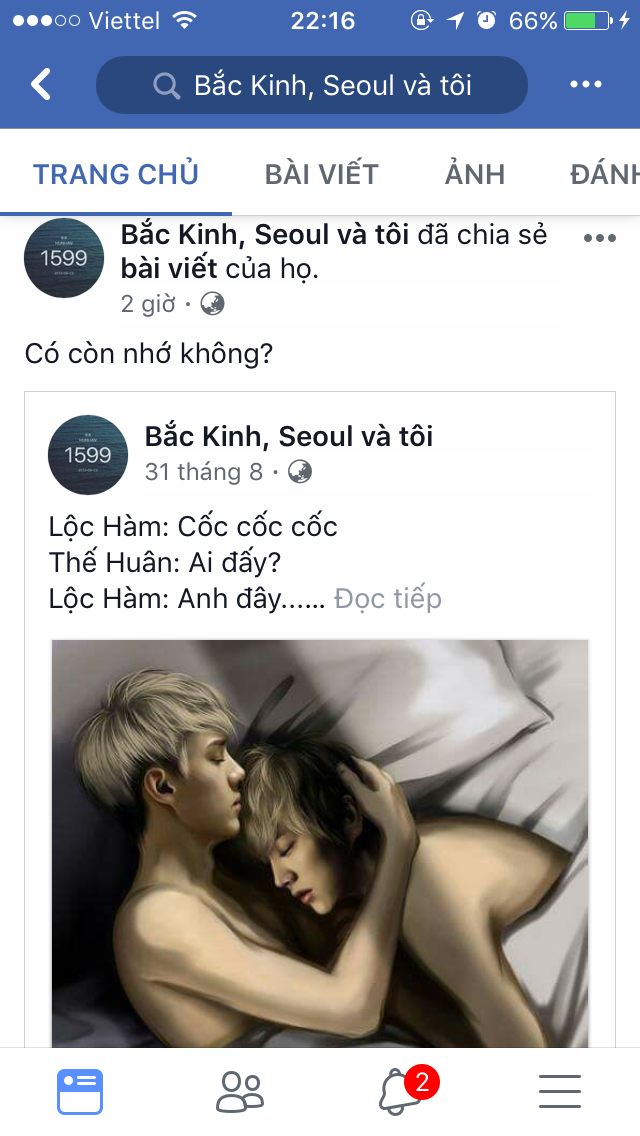The width and height of the screenshot is (640, 1136).
Task: Tap the back arrow in header
Action: (41, 84)
